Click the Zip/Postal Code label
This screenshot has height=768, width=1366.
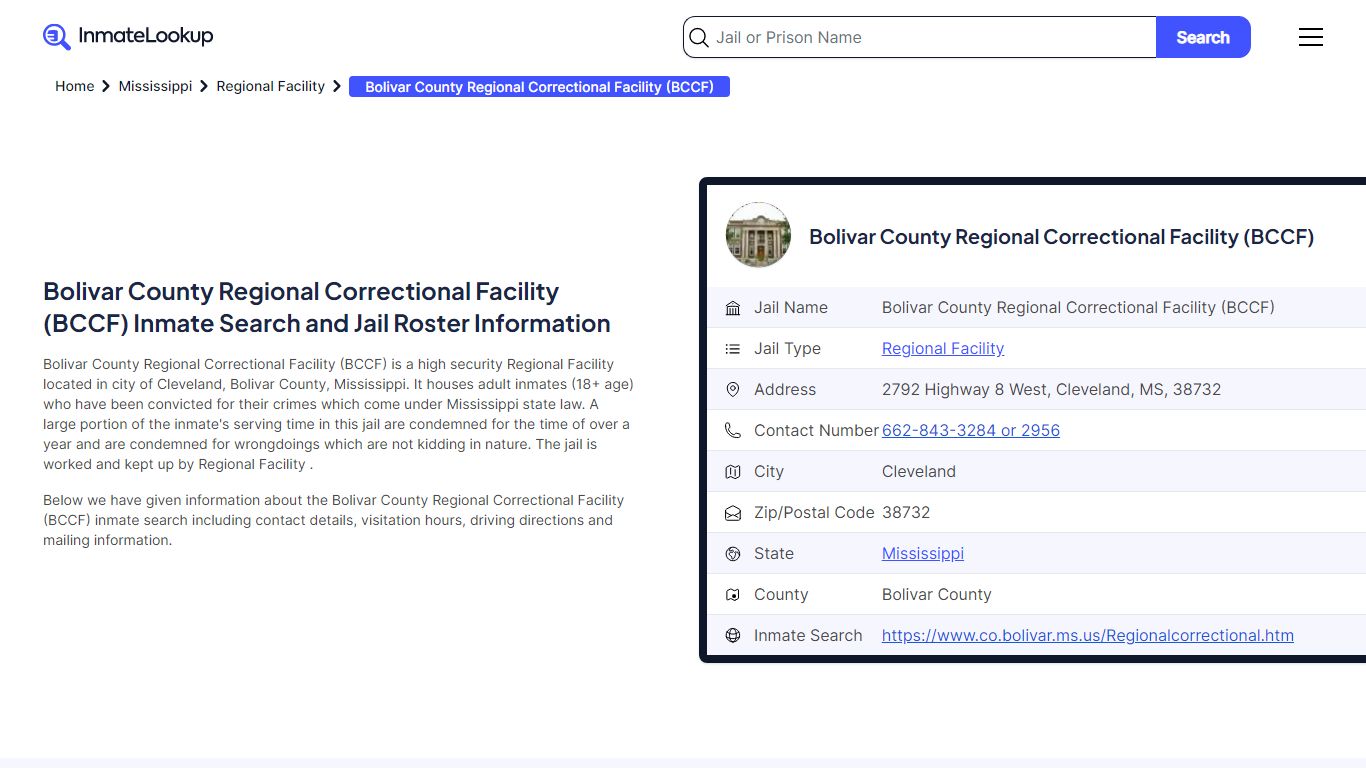(814, 512)
